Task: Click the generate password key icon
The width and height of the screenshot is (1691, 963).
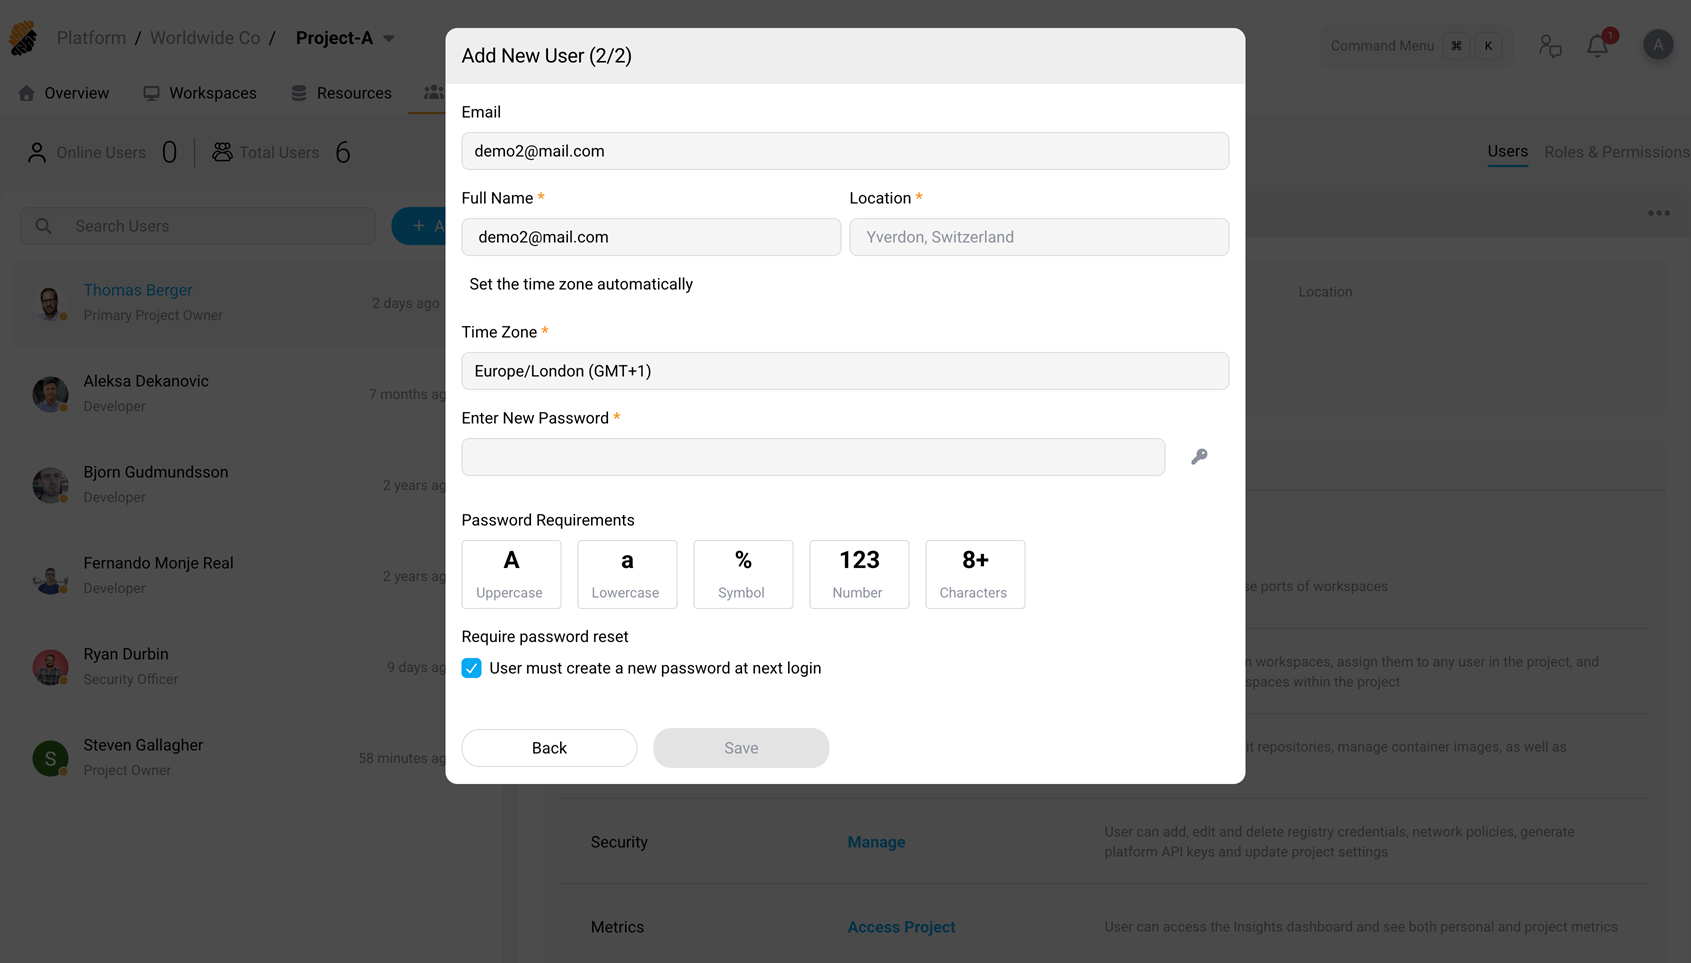Action: 1199,457
